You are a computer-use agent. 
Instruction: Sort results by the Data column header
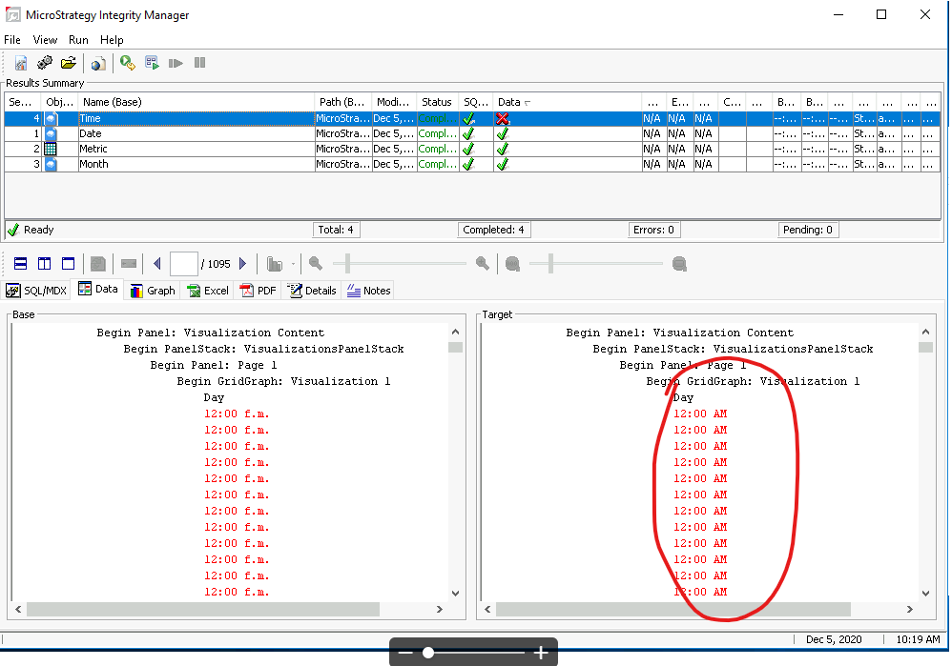[515, 102]
